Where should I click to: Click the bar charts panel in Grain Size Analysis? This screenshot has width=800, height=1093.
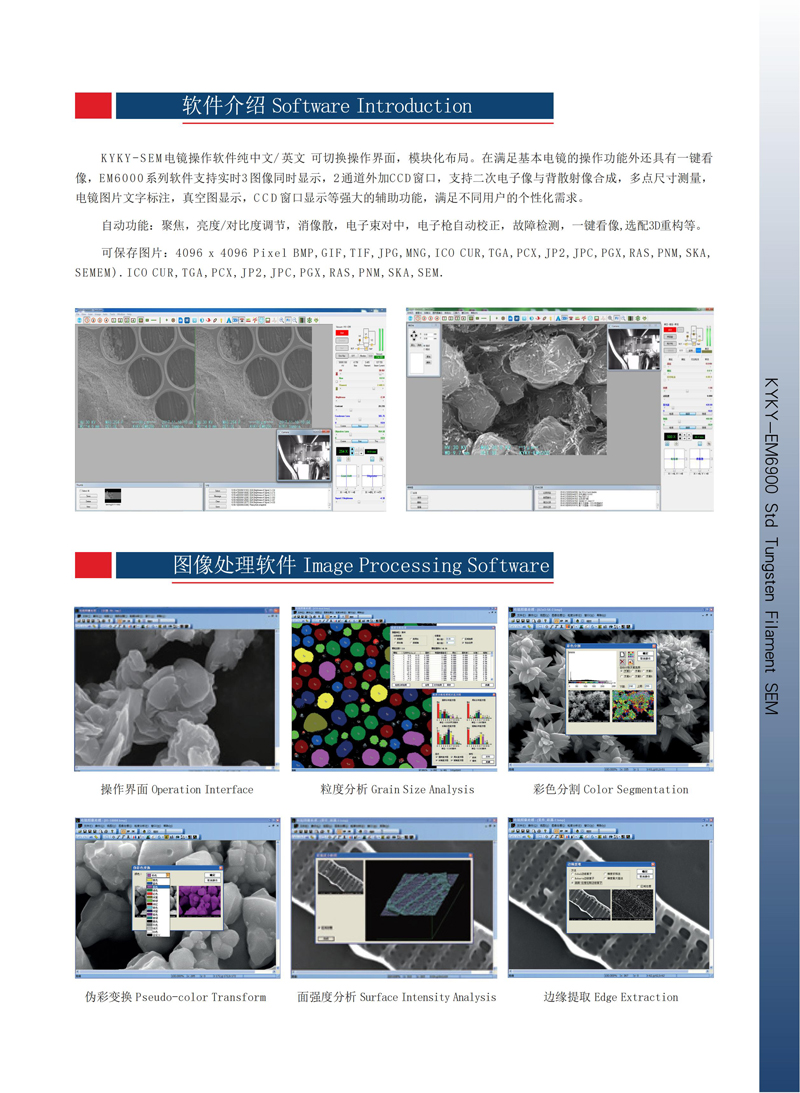[463, 729]
